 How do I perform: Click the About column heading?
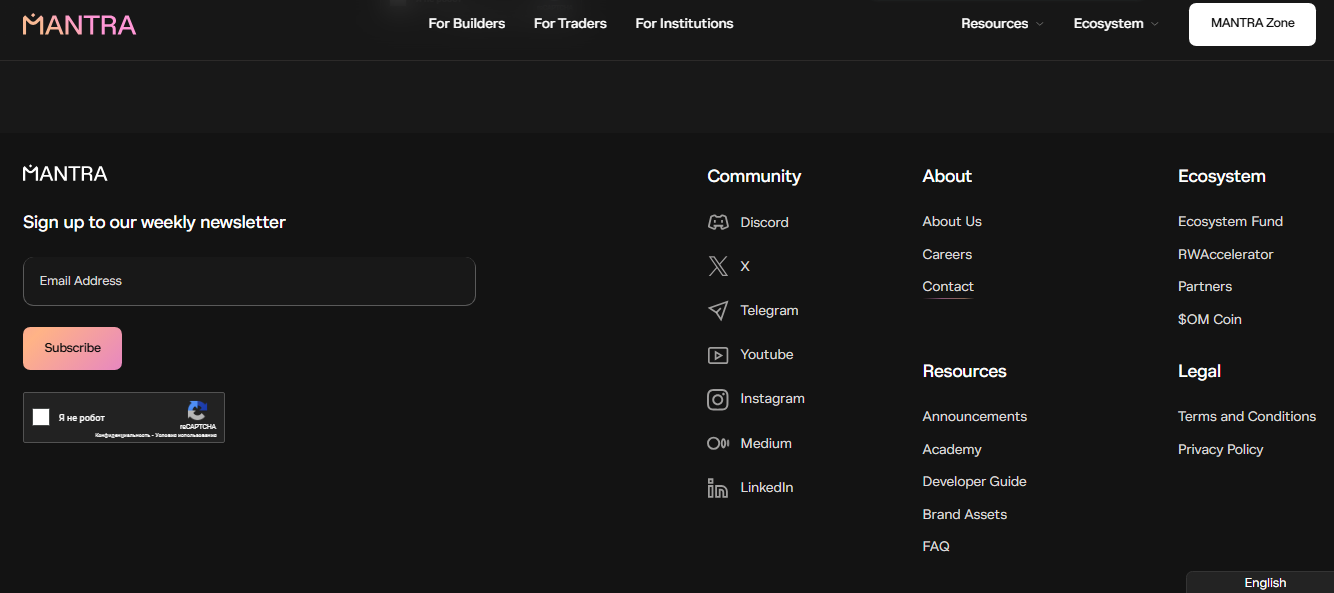[947, 176]
